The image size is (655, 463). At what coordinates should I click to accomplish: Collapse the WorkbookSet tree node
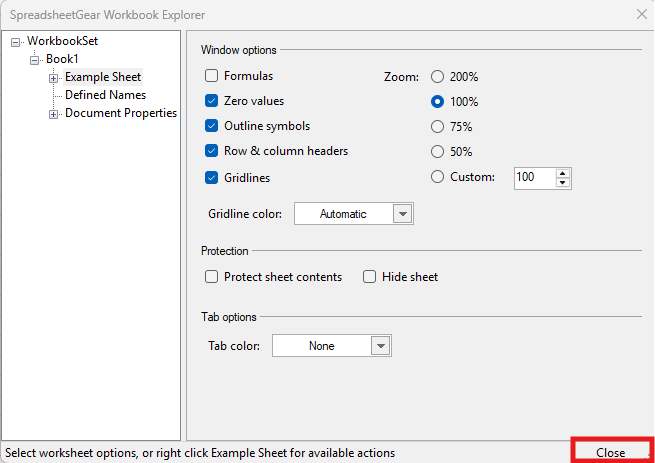[16, 42]
